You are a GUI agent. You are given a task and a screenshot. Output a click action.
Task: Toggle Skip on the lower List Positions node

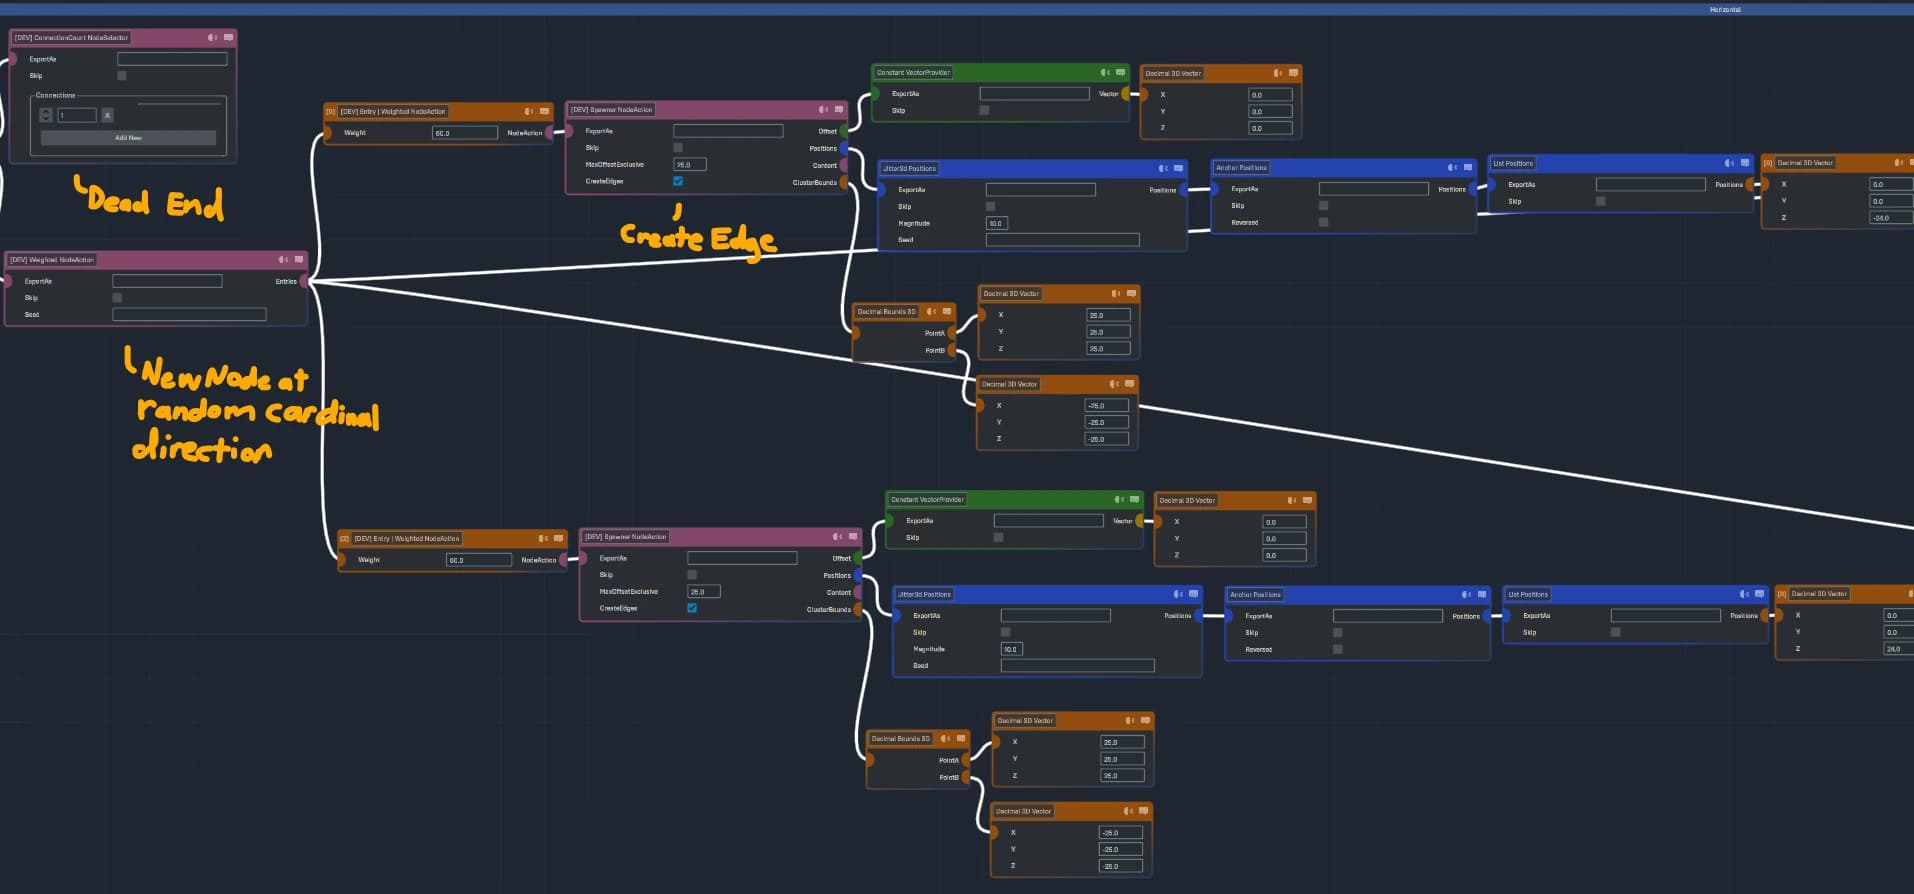1615,632
